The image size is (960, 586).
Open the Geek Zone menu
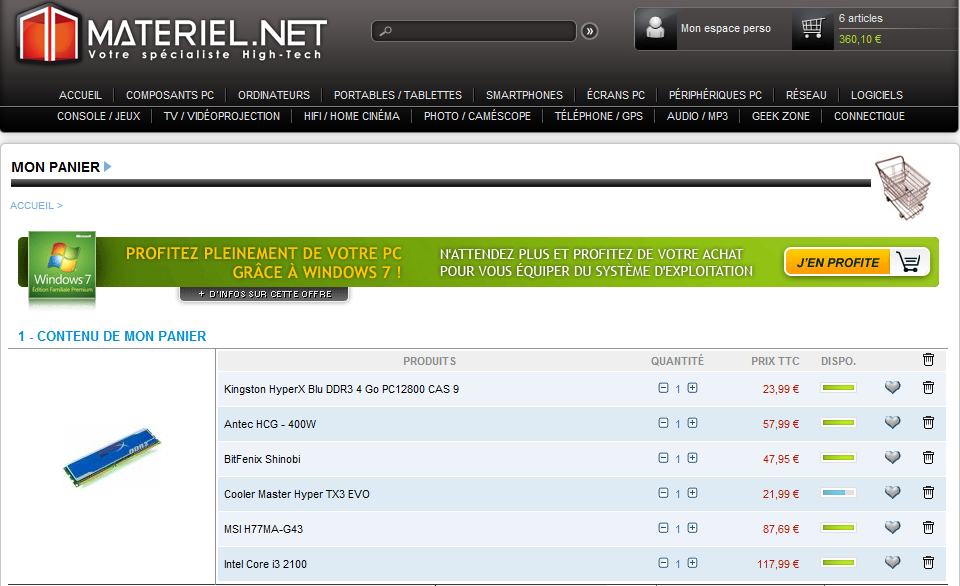click(x=780, y=116)
